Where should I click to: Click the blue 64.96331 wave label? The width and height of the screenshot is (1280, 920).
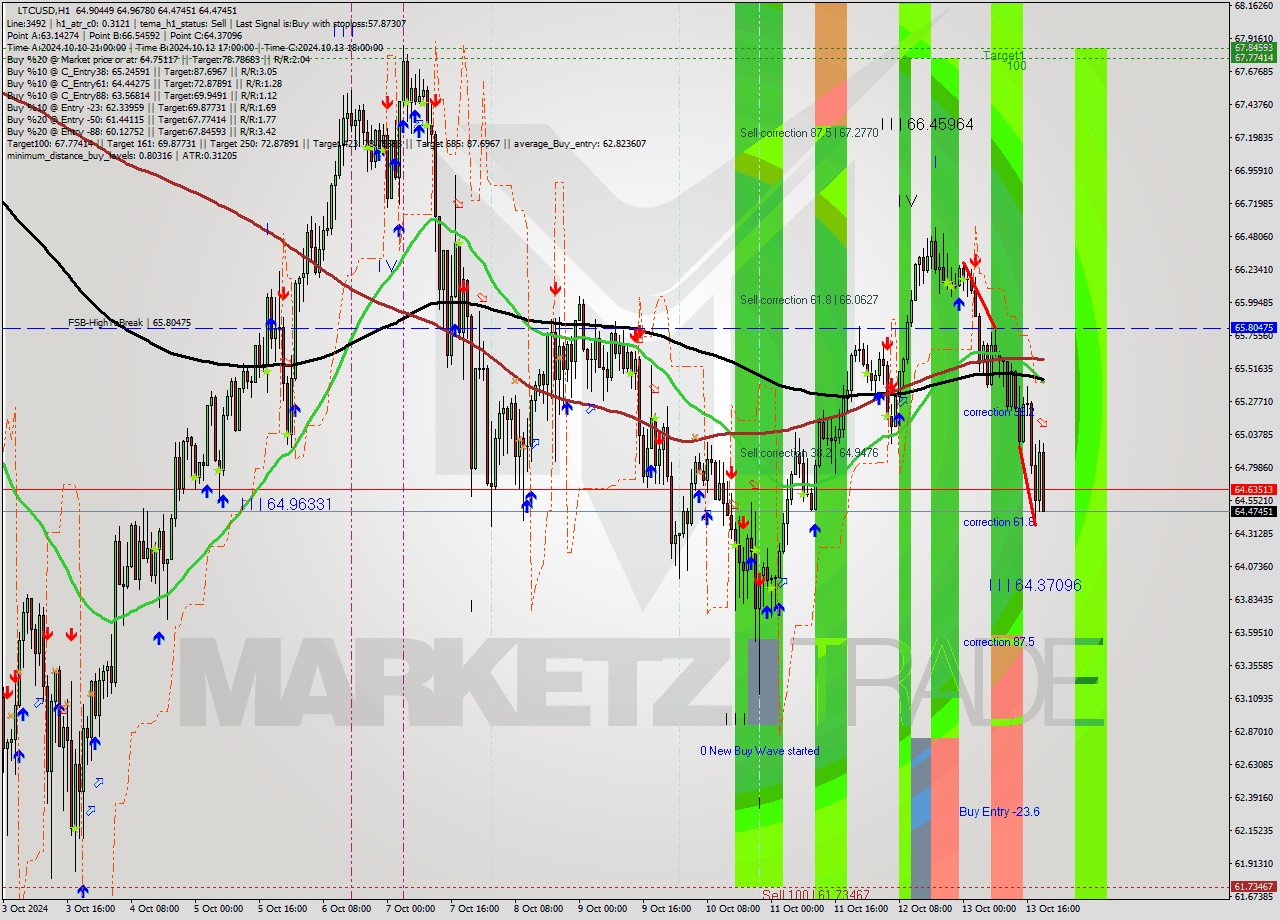click(x=286, y=504)
